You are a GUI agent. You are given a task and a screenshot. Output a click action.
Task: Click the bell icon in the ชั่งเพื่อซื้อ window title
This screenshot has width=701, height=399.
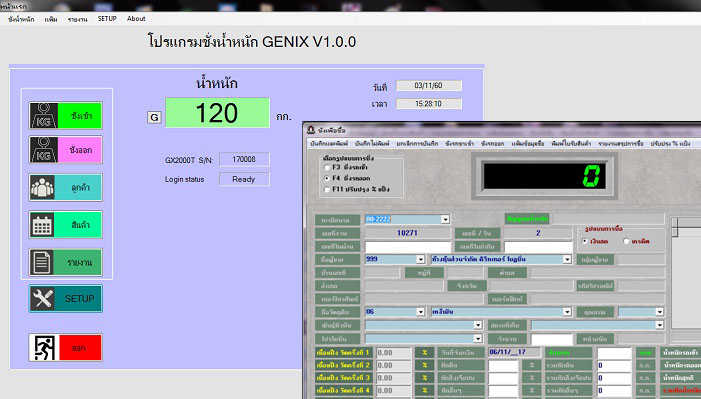point(311,130)
